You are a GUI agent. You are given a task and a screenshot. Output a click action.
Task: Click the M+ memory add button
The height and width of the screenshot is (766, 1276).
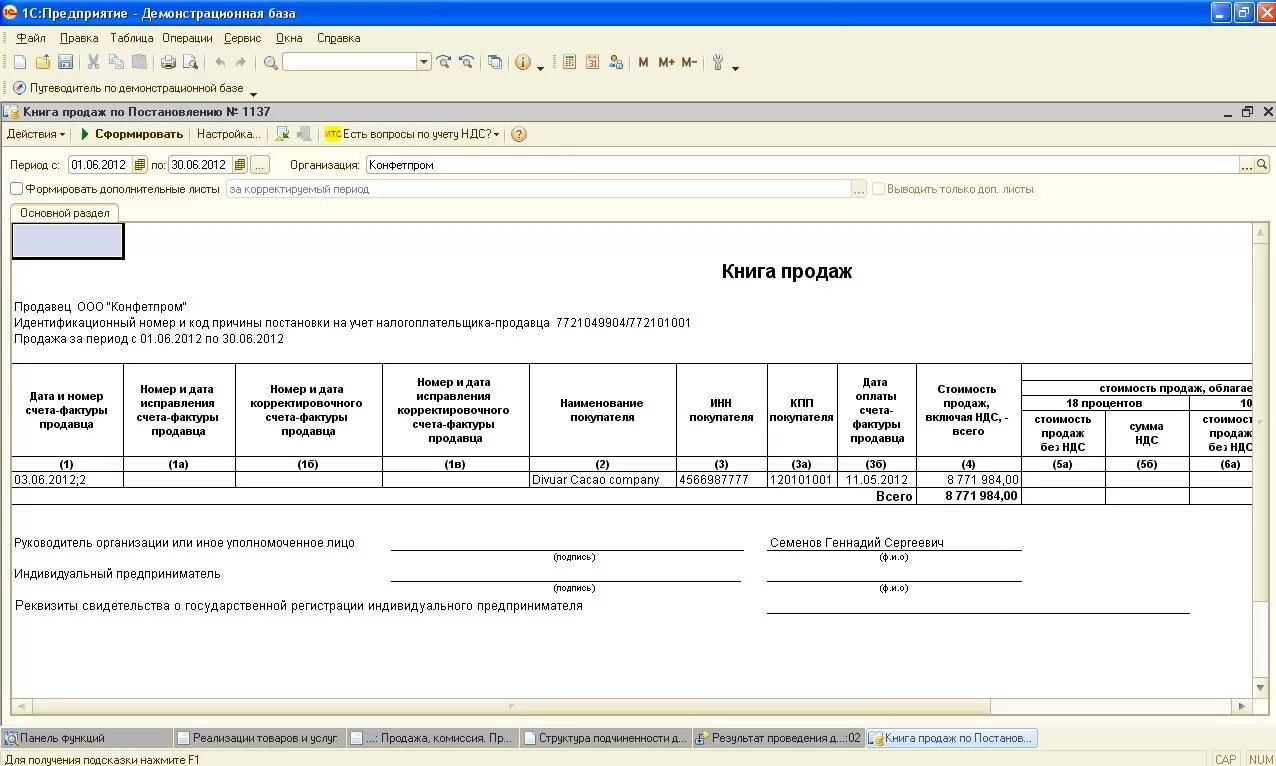pos(666,62)
